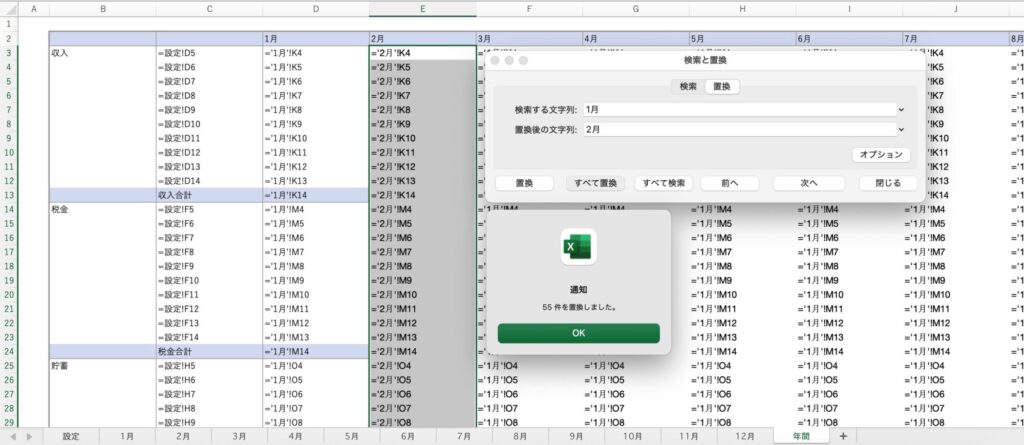The width and height of the screenshot is (1024, 445).
Task: Select column E header
Action: coord(422,9)
